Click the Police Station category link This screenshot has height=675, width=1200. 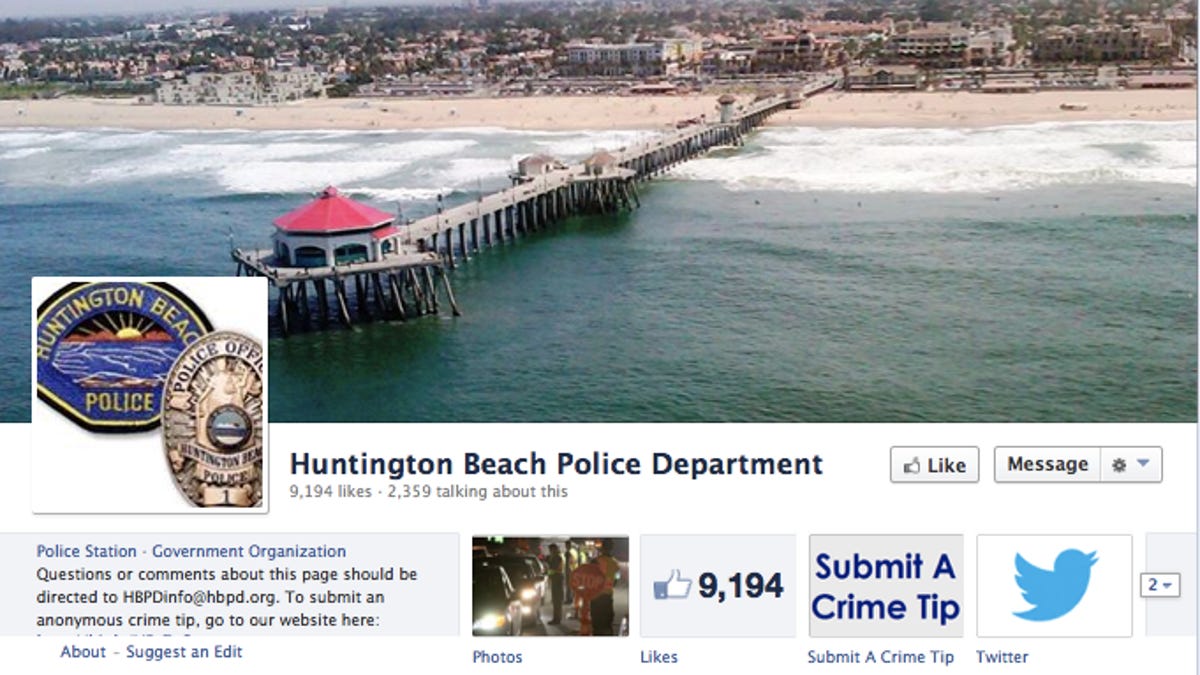[x=87, y=551]
